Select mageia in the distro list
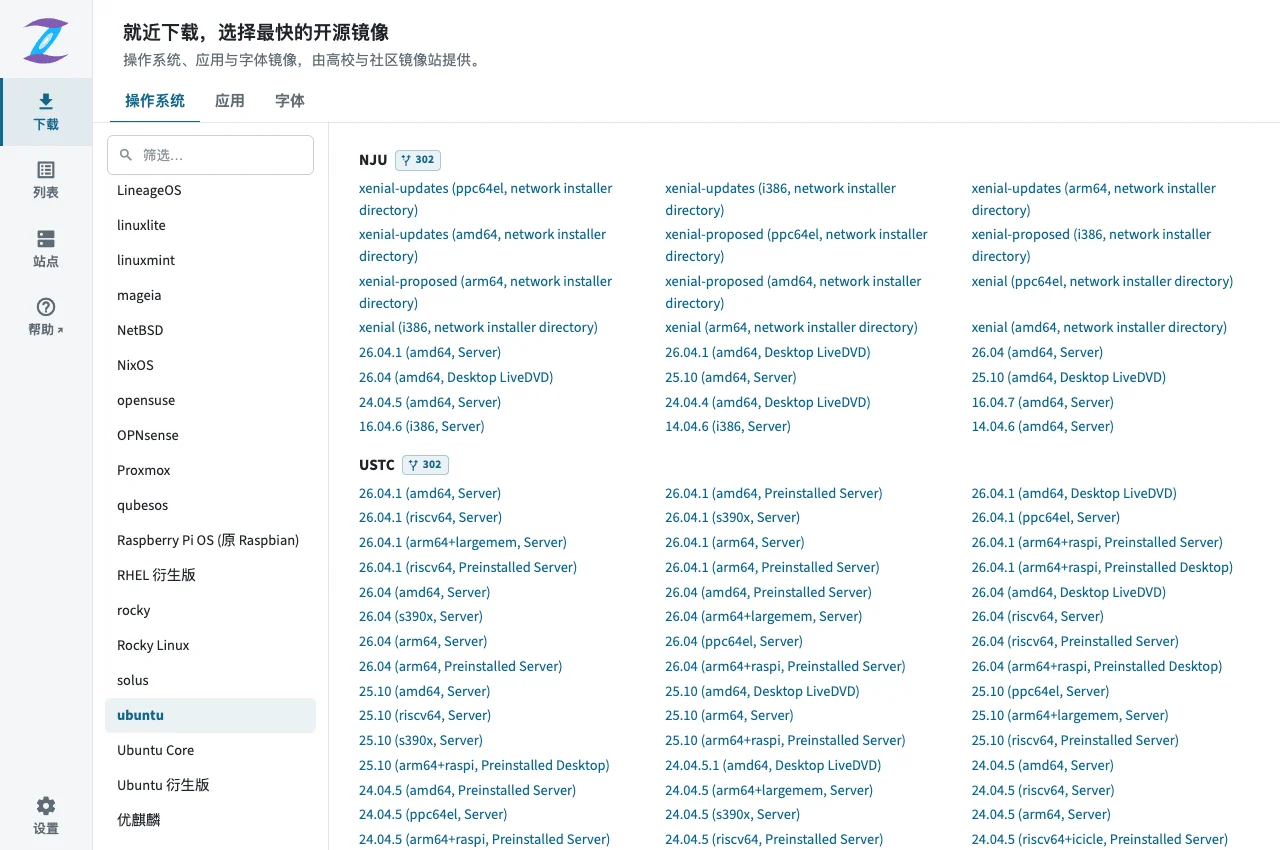The width and height of the screenshot is (1280, 850). coord(210,295)
